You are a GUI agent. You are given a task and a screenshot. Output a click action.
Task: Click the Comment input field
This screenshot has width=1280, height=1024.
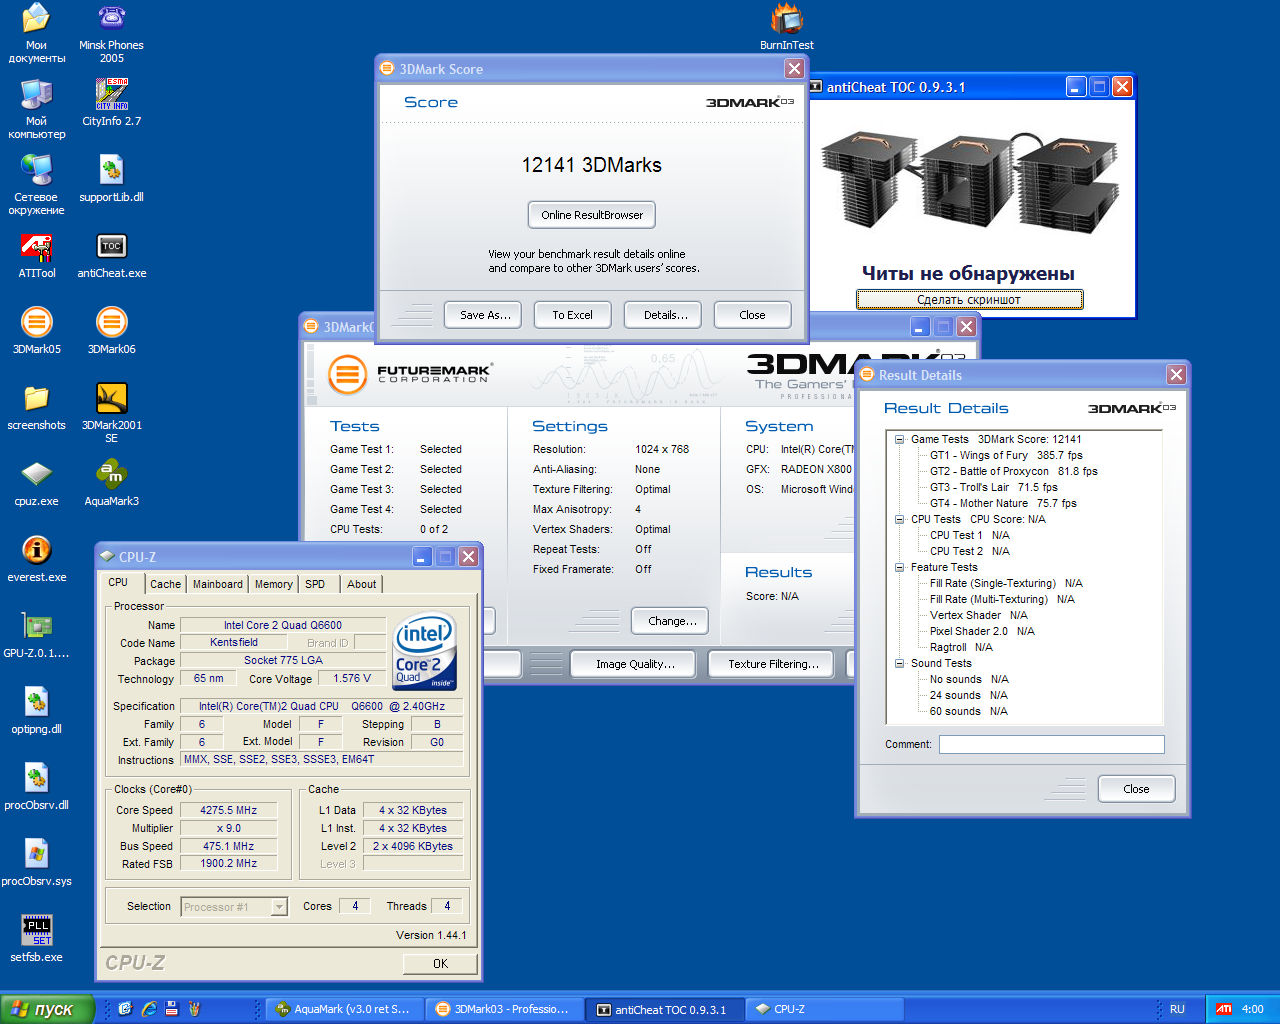1052,744
